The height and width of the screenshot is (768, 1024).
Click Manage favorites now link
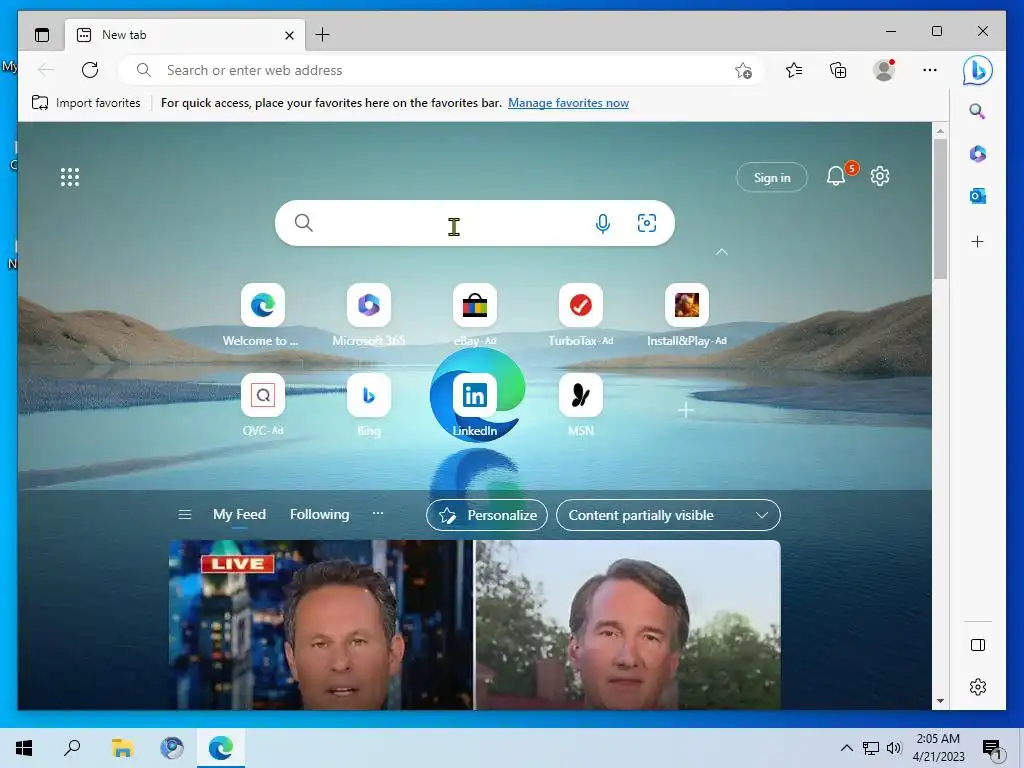click(x=568, y=103)
